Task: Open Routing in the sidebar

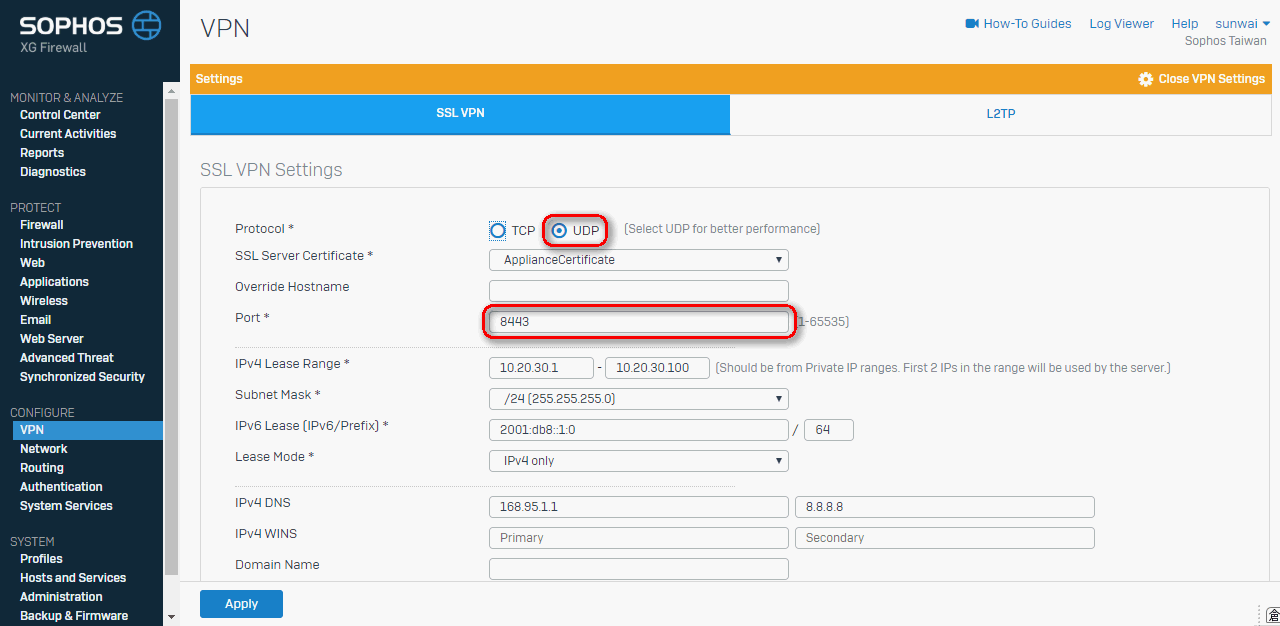Action: point(42,468)
